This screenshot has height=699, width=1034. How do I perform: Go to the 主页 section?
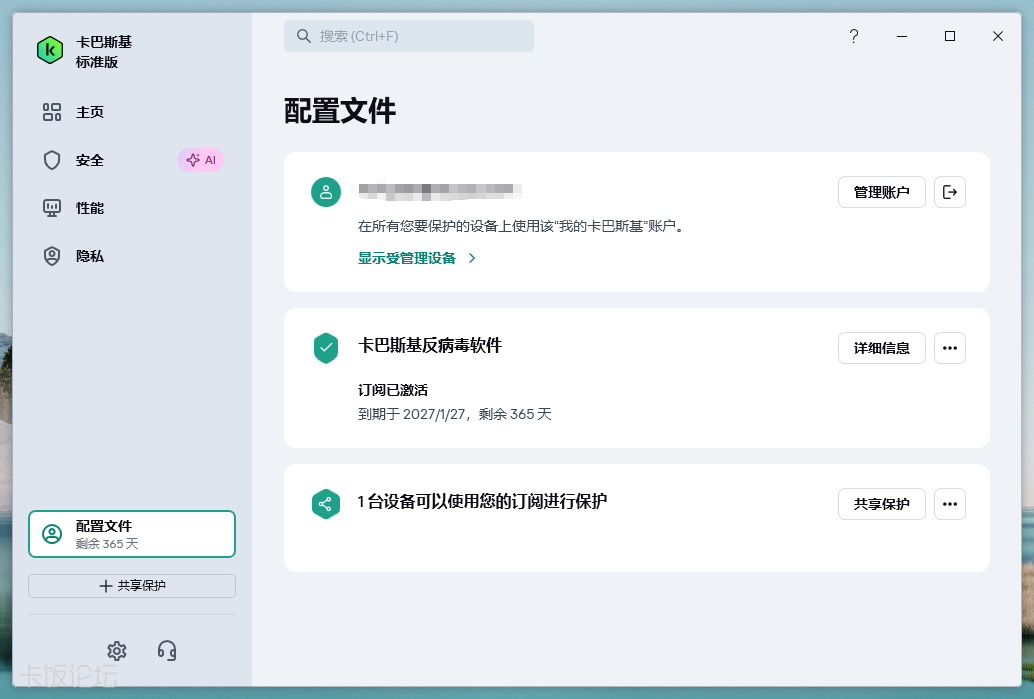tap(90, 112)
